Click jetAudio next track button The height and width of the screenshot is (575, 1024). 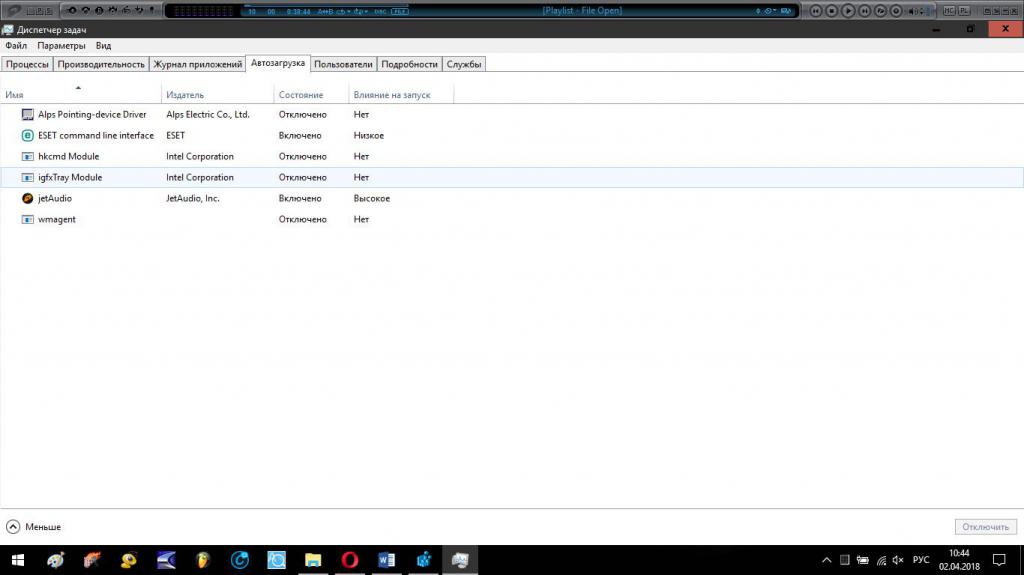(x=864, y=10)
